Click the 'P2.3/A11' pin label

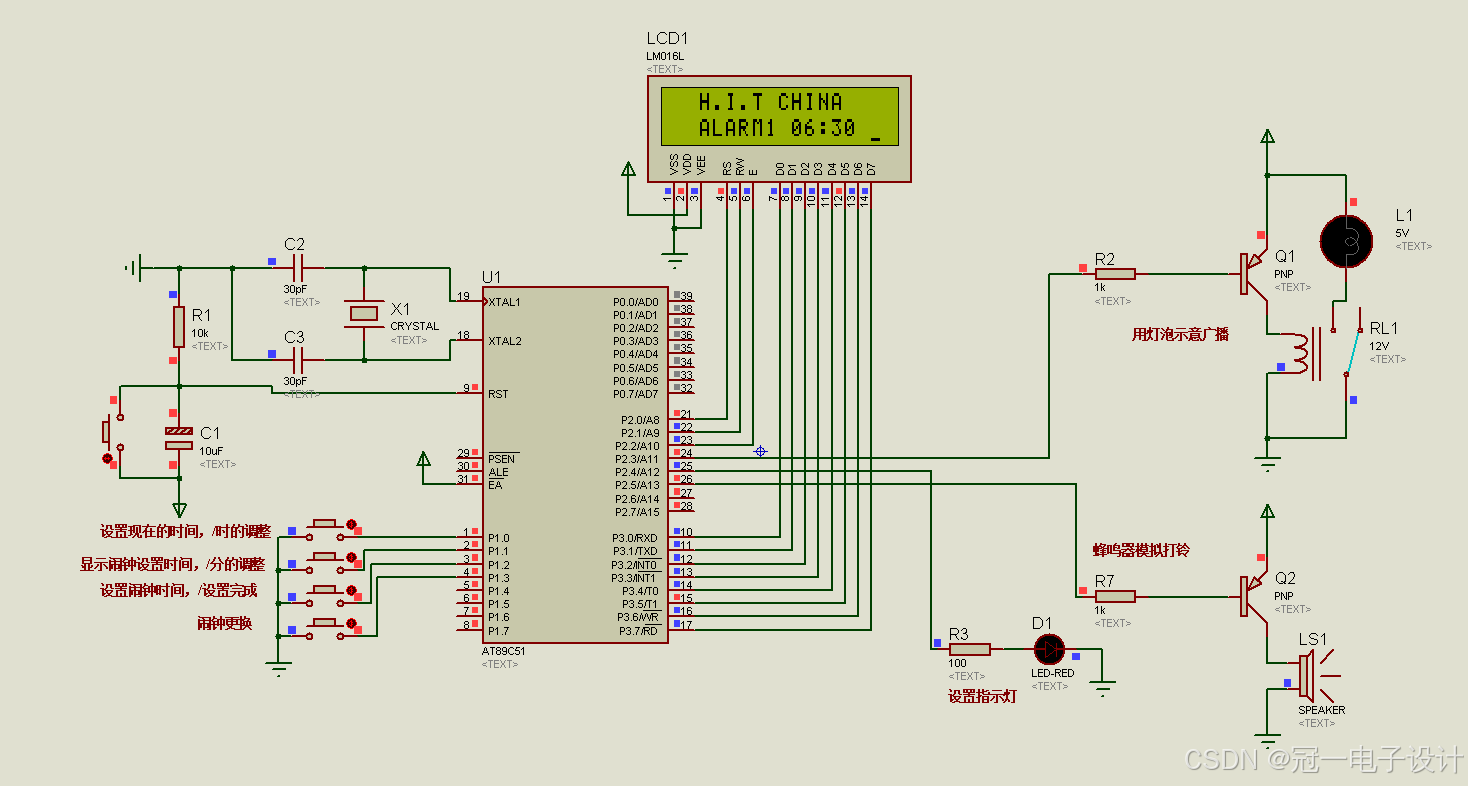[x=636, y=459]
